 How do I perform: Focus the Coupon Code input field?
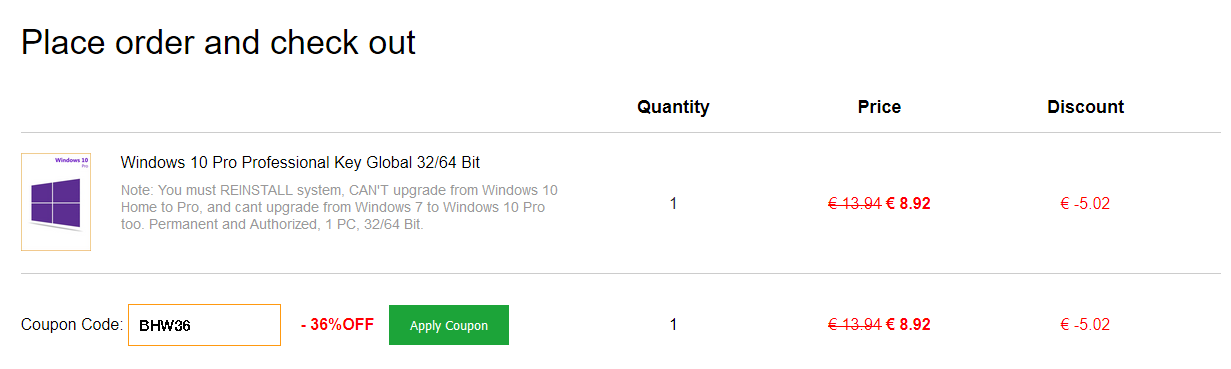click(204, 325)
